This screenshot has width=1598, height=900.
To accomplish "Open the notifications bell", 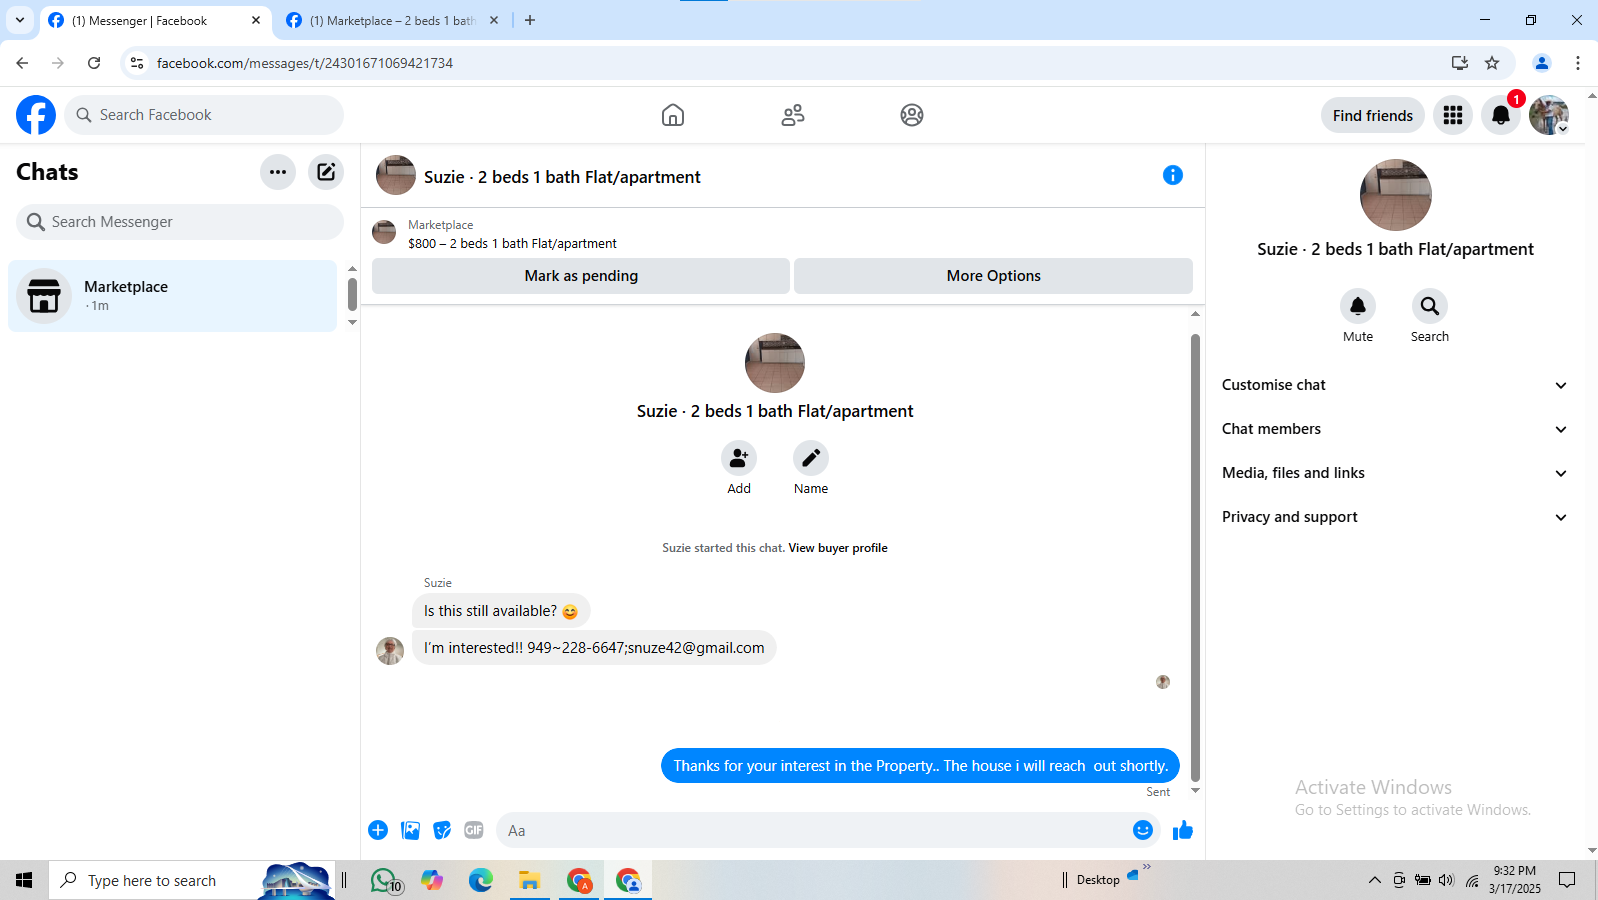I will (1501, 115).
